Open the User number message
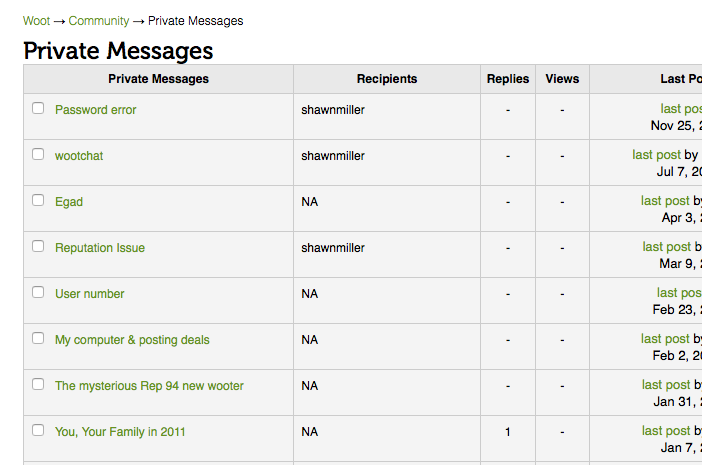Screen dimensions: 702x465 (x=90, y=294)
